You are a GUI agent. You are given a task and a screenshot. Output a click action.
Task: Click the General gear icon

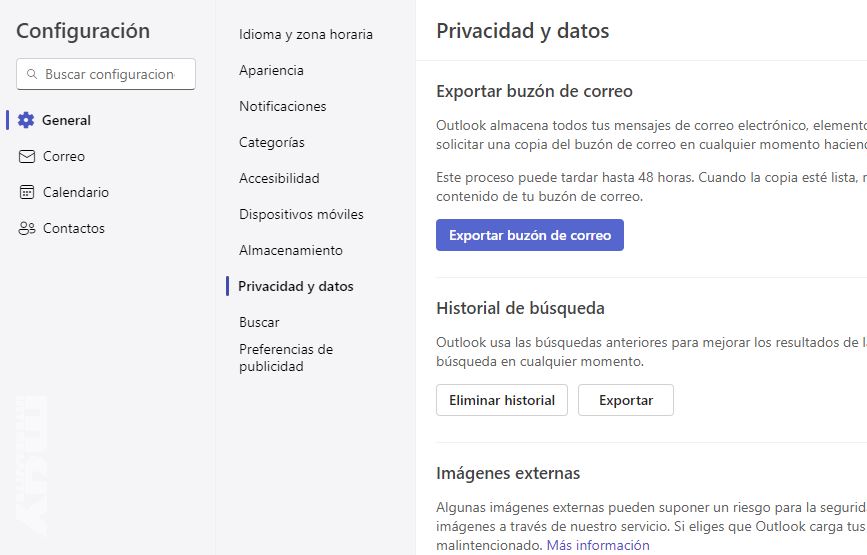pyautogui.click(x=26, y=120)
